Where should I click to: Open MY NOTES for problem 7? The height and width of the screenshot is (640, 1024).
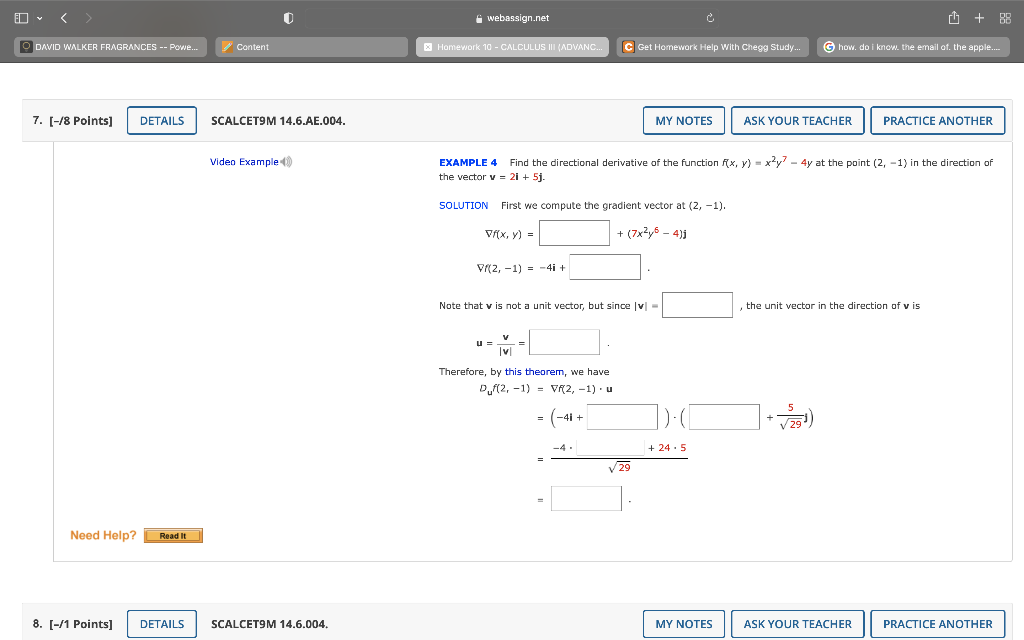point(683,120)
